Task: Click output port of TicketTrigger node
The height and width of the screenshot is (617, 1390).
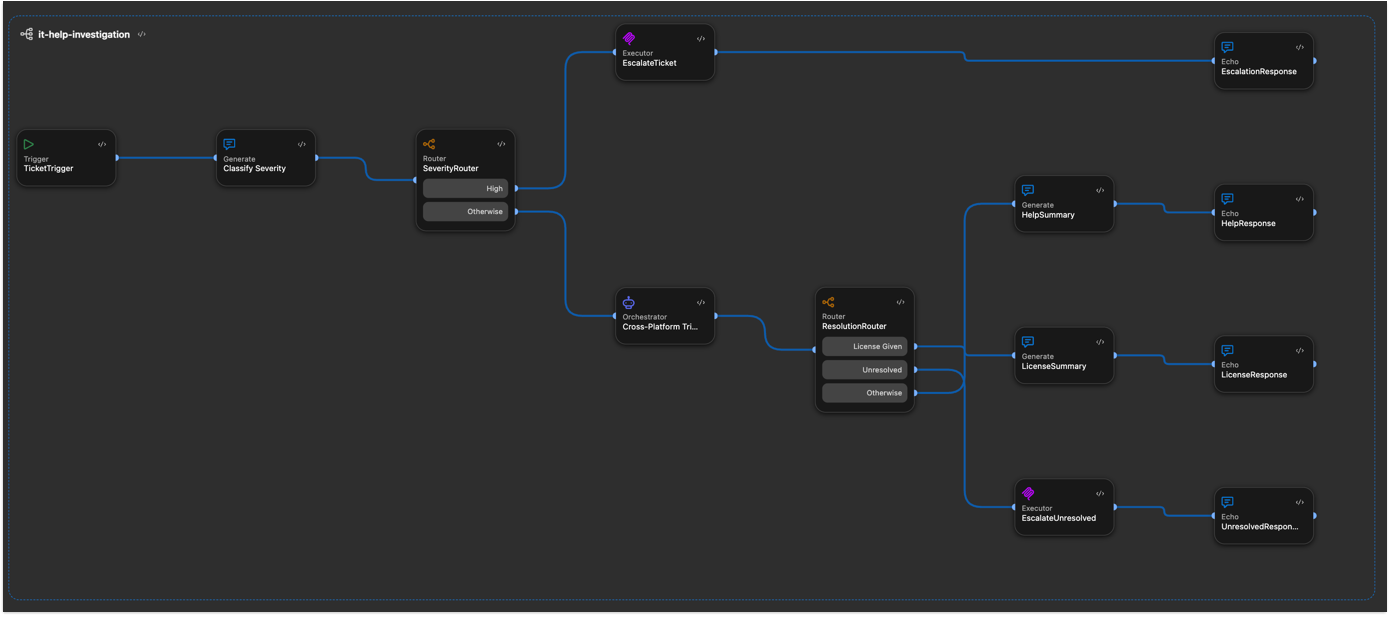Action: tap(117, 157)
